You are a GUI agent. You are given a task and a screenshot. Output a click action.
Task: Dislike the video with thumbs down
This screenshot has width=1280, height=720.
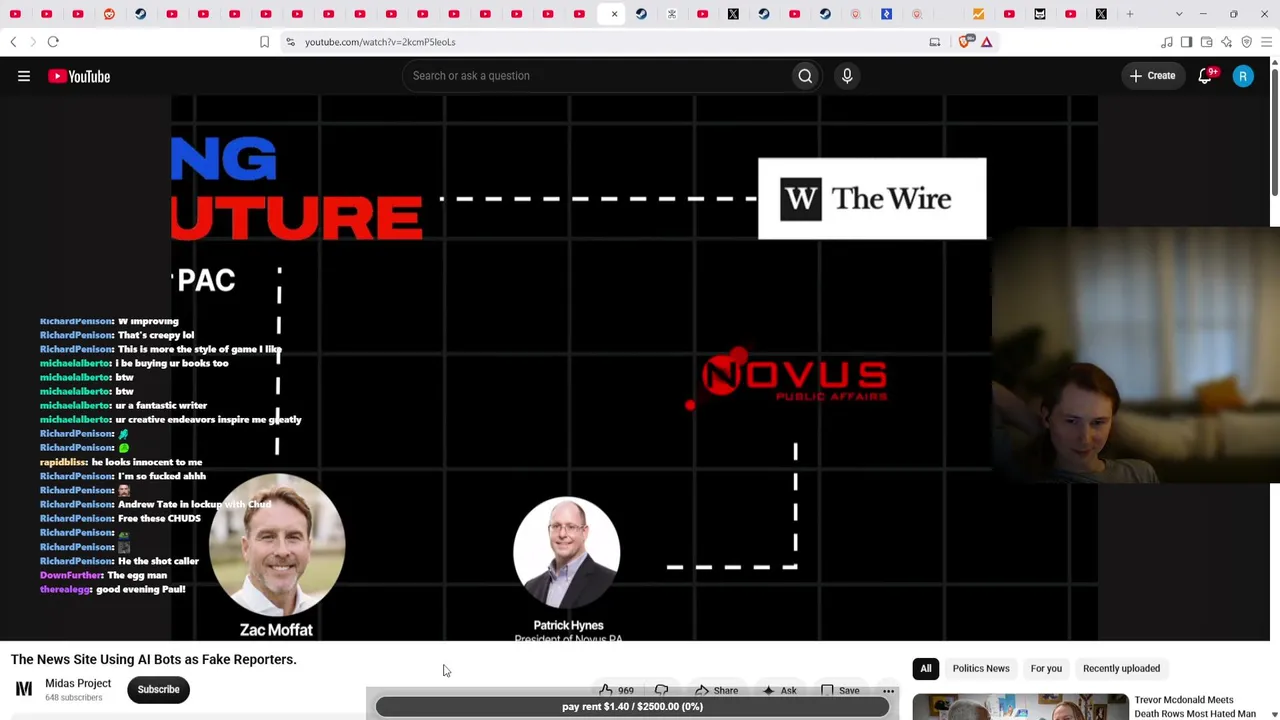tap(661, 690)
